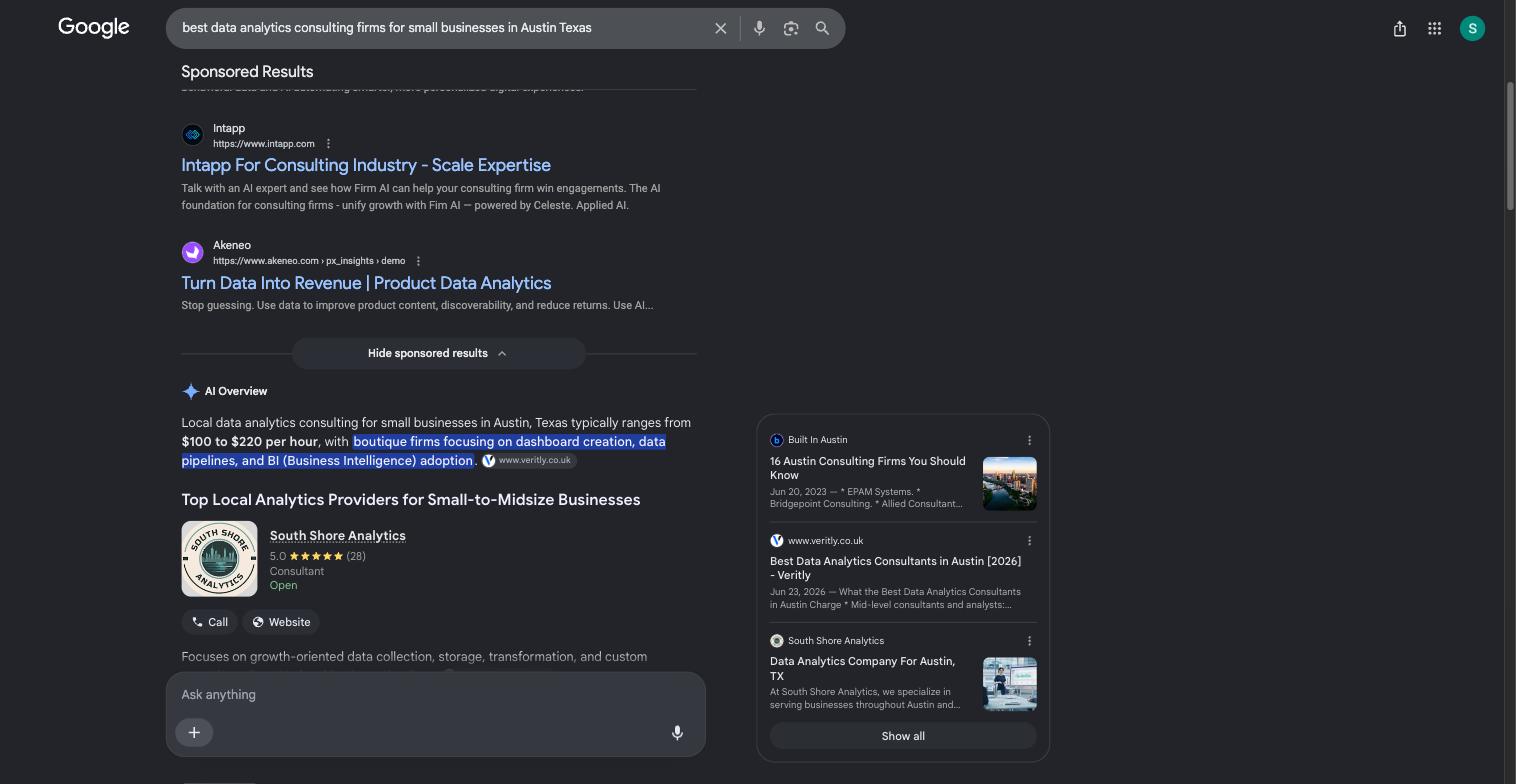Open the www.veritly.co.uk source chip
The image size is (1516, 784).
tap(528, 461)
